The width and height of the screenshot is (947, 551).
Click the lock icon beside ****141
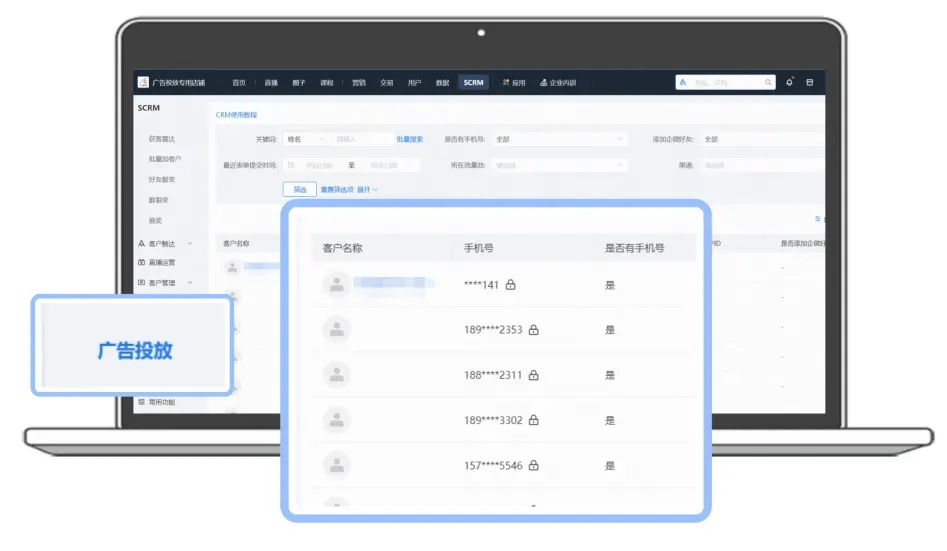click(510, 285)
